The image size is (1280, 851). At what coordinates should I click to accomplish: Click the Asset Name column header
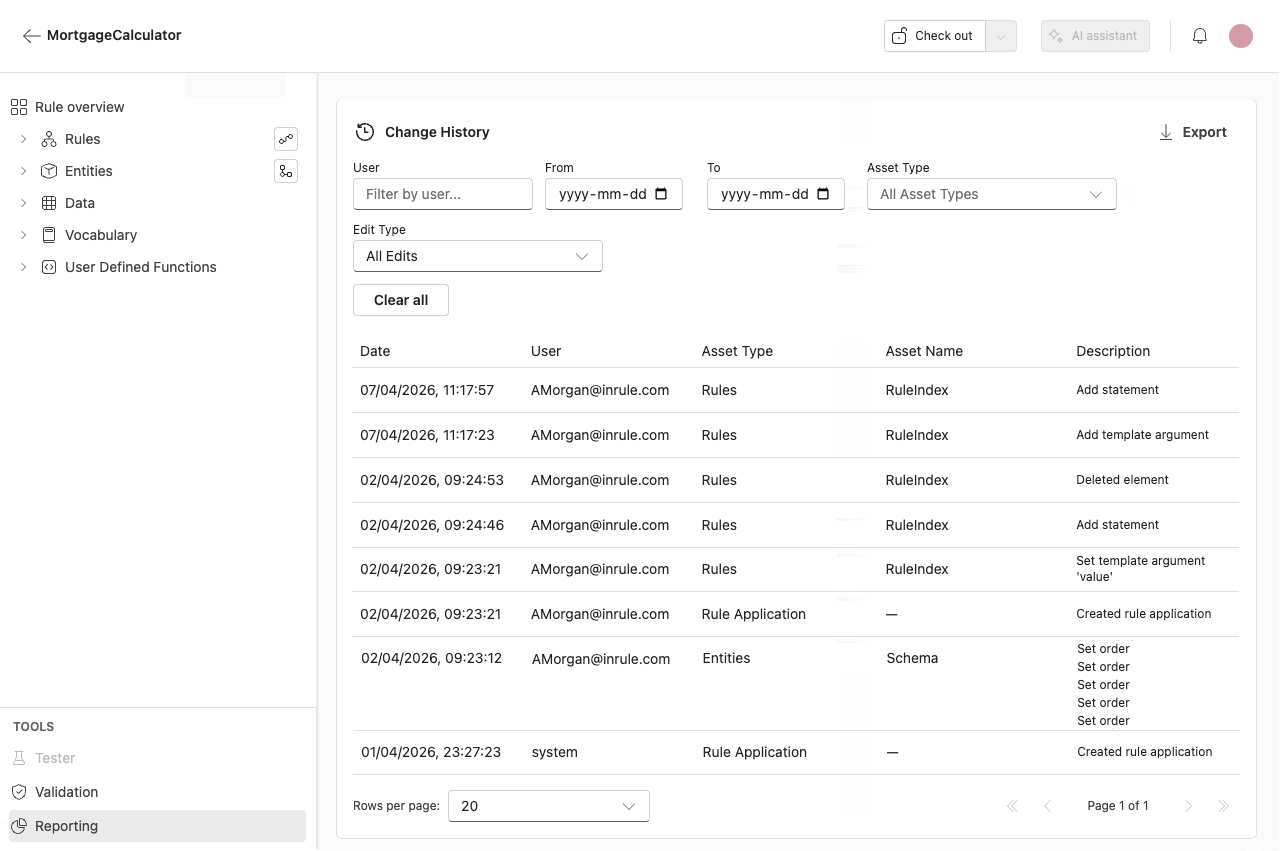click(x=924, y=351)
